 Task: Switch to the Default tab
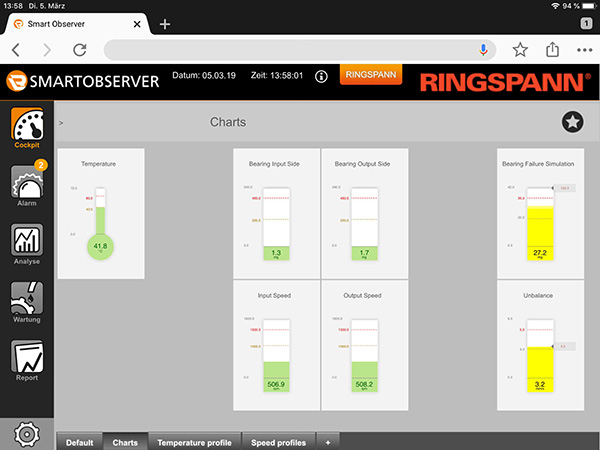tap(79, 442)
